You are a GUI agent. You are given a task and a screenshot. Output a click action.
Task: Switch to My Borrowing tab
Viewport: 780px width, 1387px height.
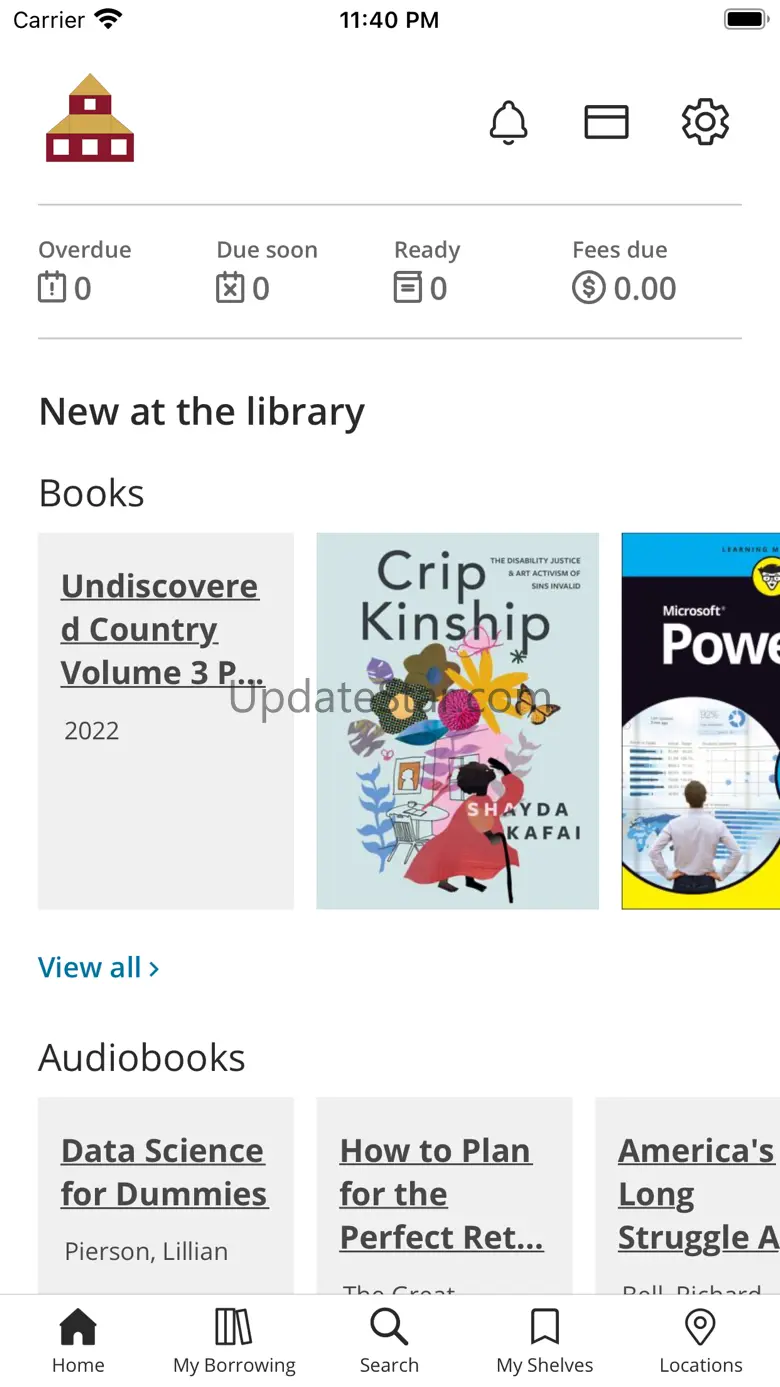point(234,1342)
